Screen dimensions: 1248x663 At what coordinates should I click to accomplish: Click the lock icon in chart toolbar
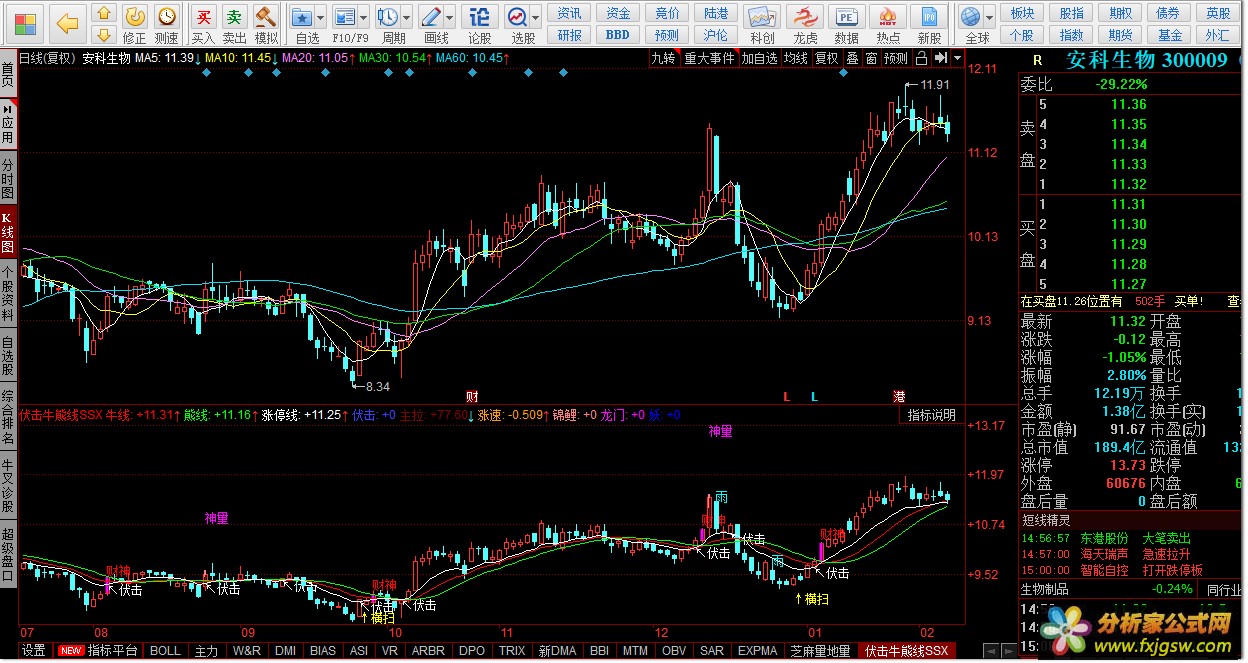coord(923,58)
